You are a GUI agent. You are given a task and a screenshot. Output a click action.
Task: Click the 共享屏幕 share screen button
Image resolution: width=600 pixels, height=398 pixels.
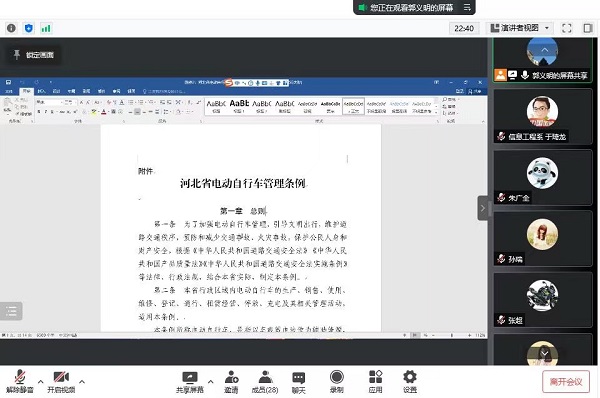pos(190,382)
